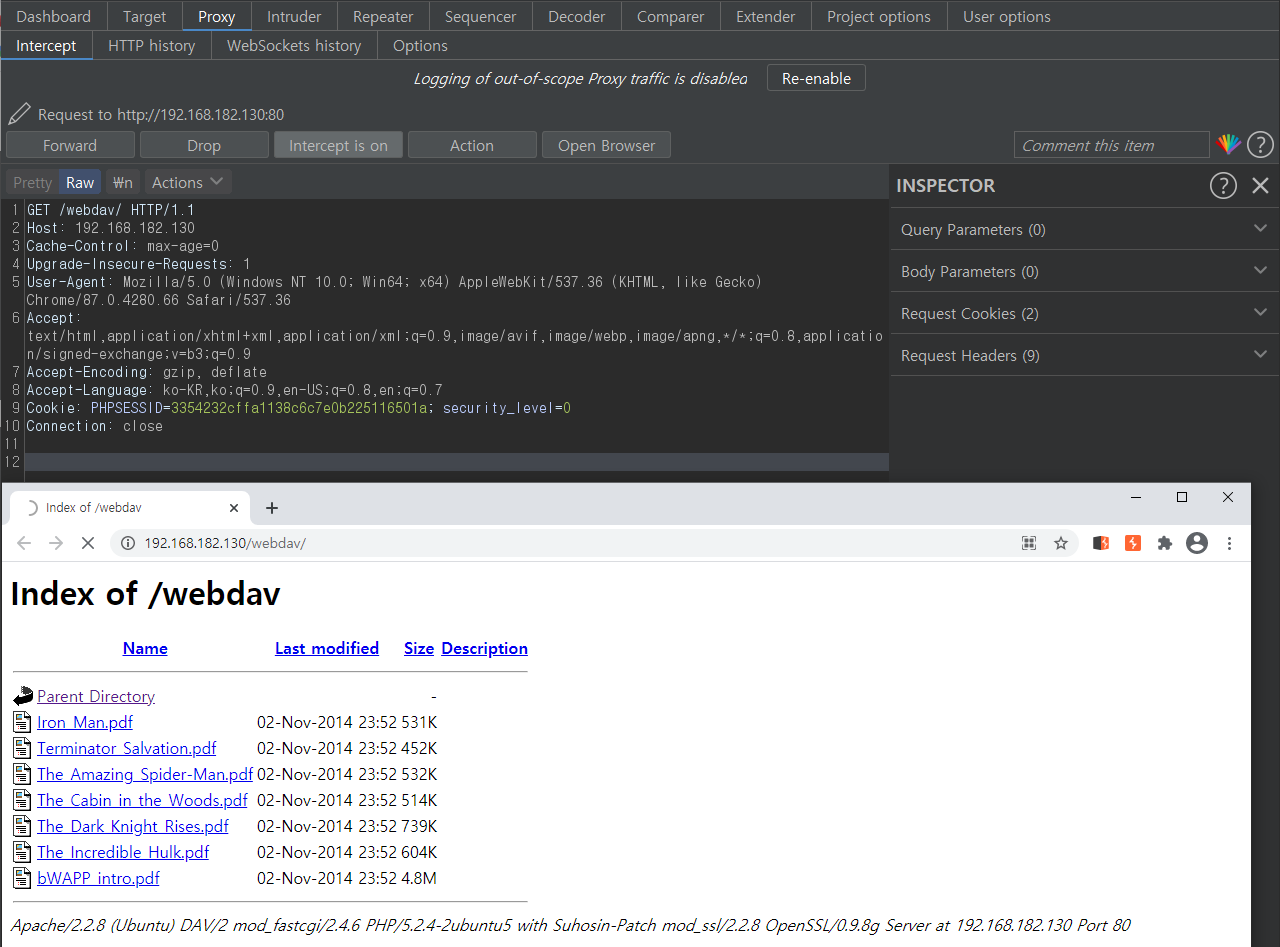1280x947 pixels.
Task: Open the Dashboard tab
Action: [x=54, y=16]
